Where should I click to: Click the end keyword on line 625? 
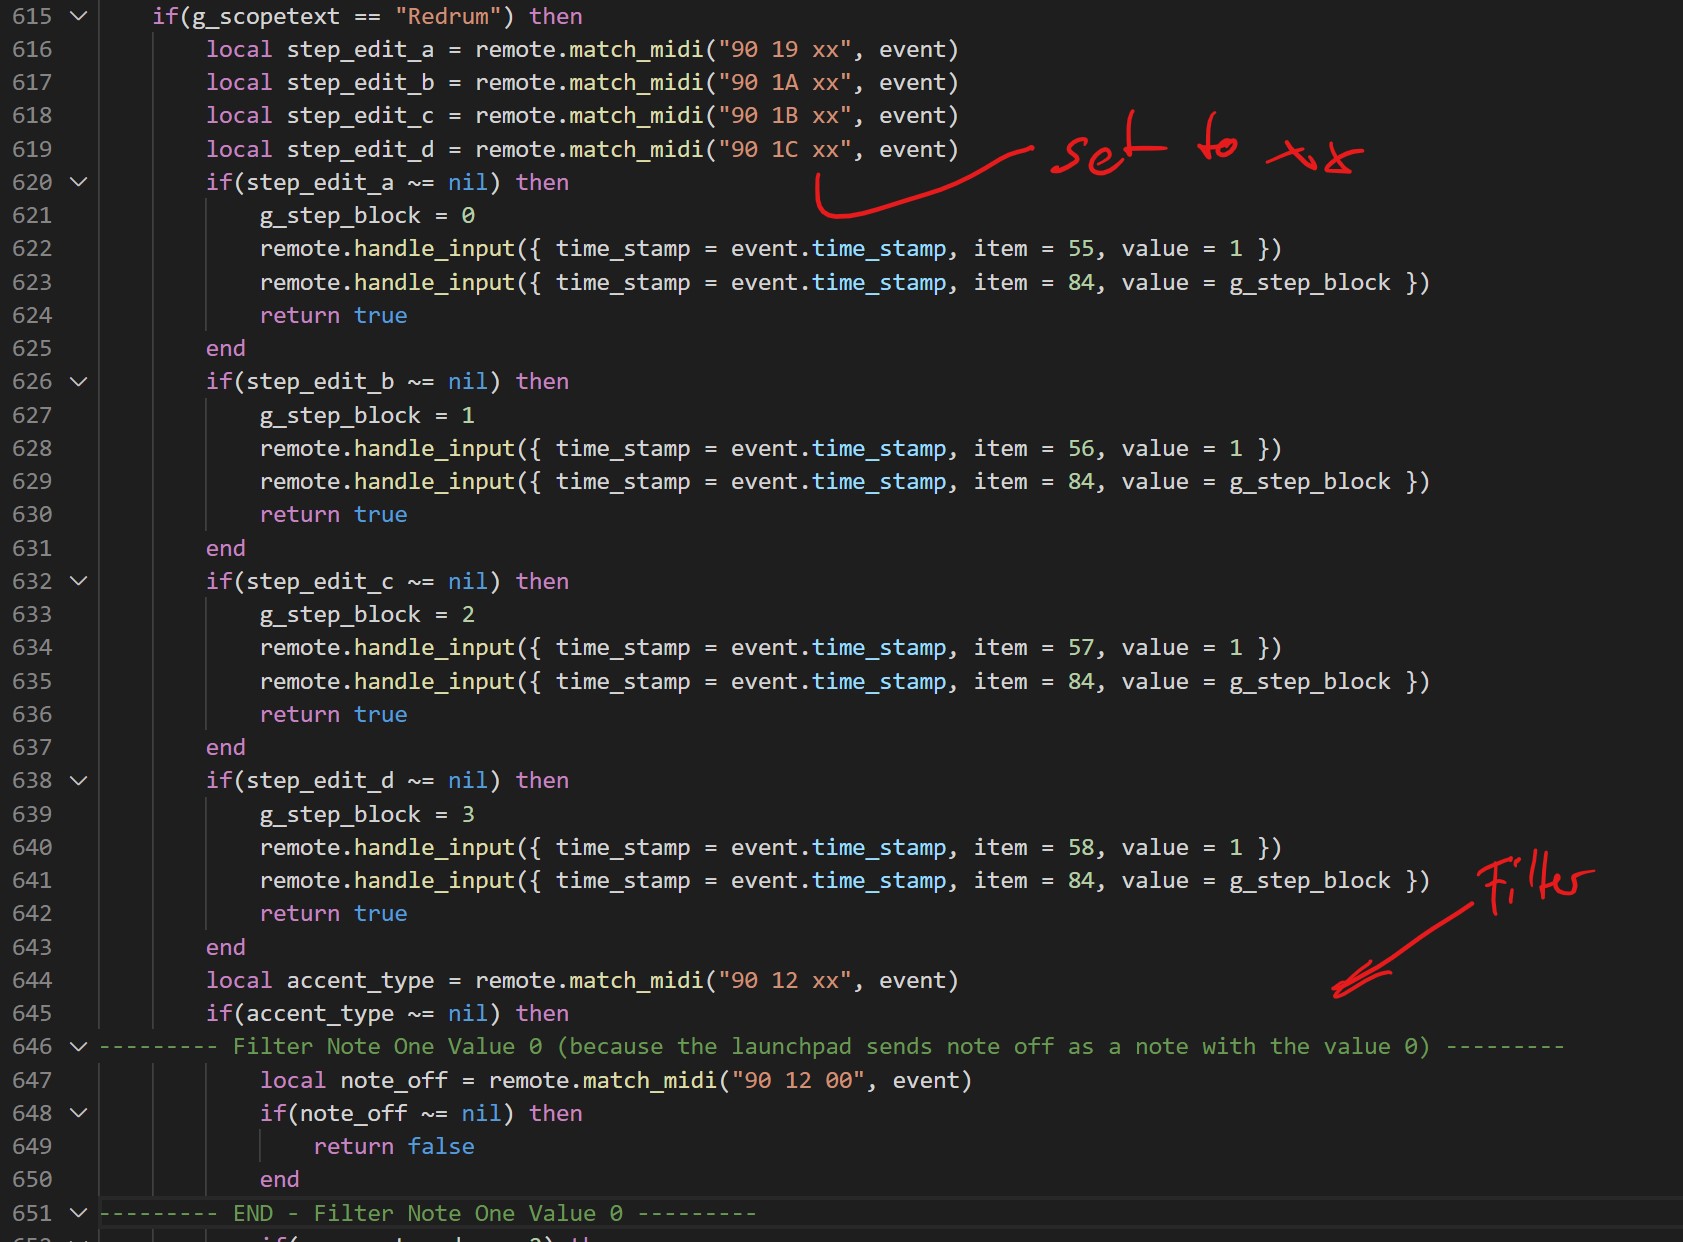225,348
